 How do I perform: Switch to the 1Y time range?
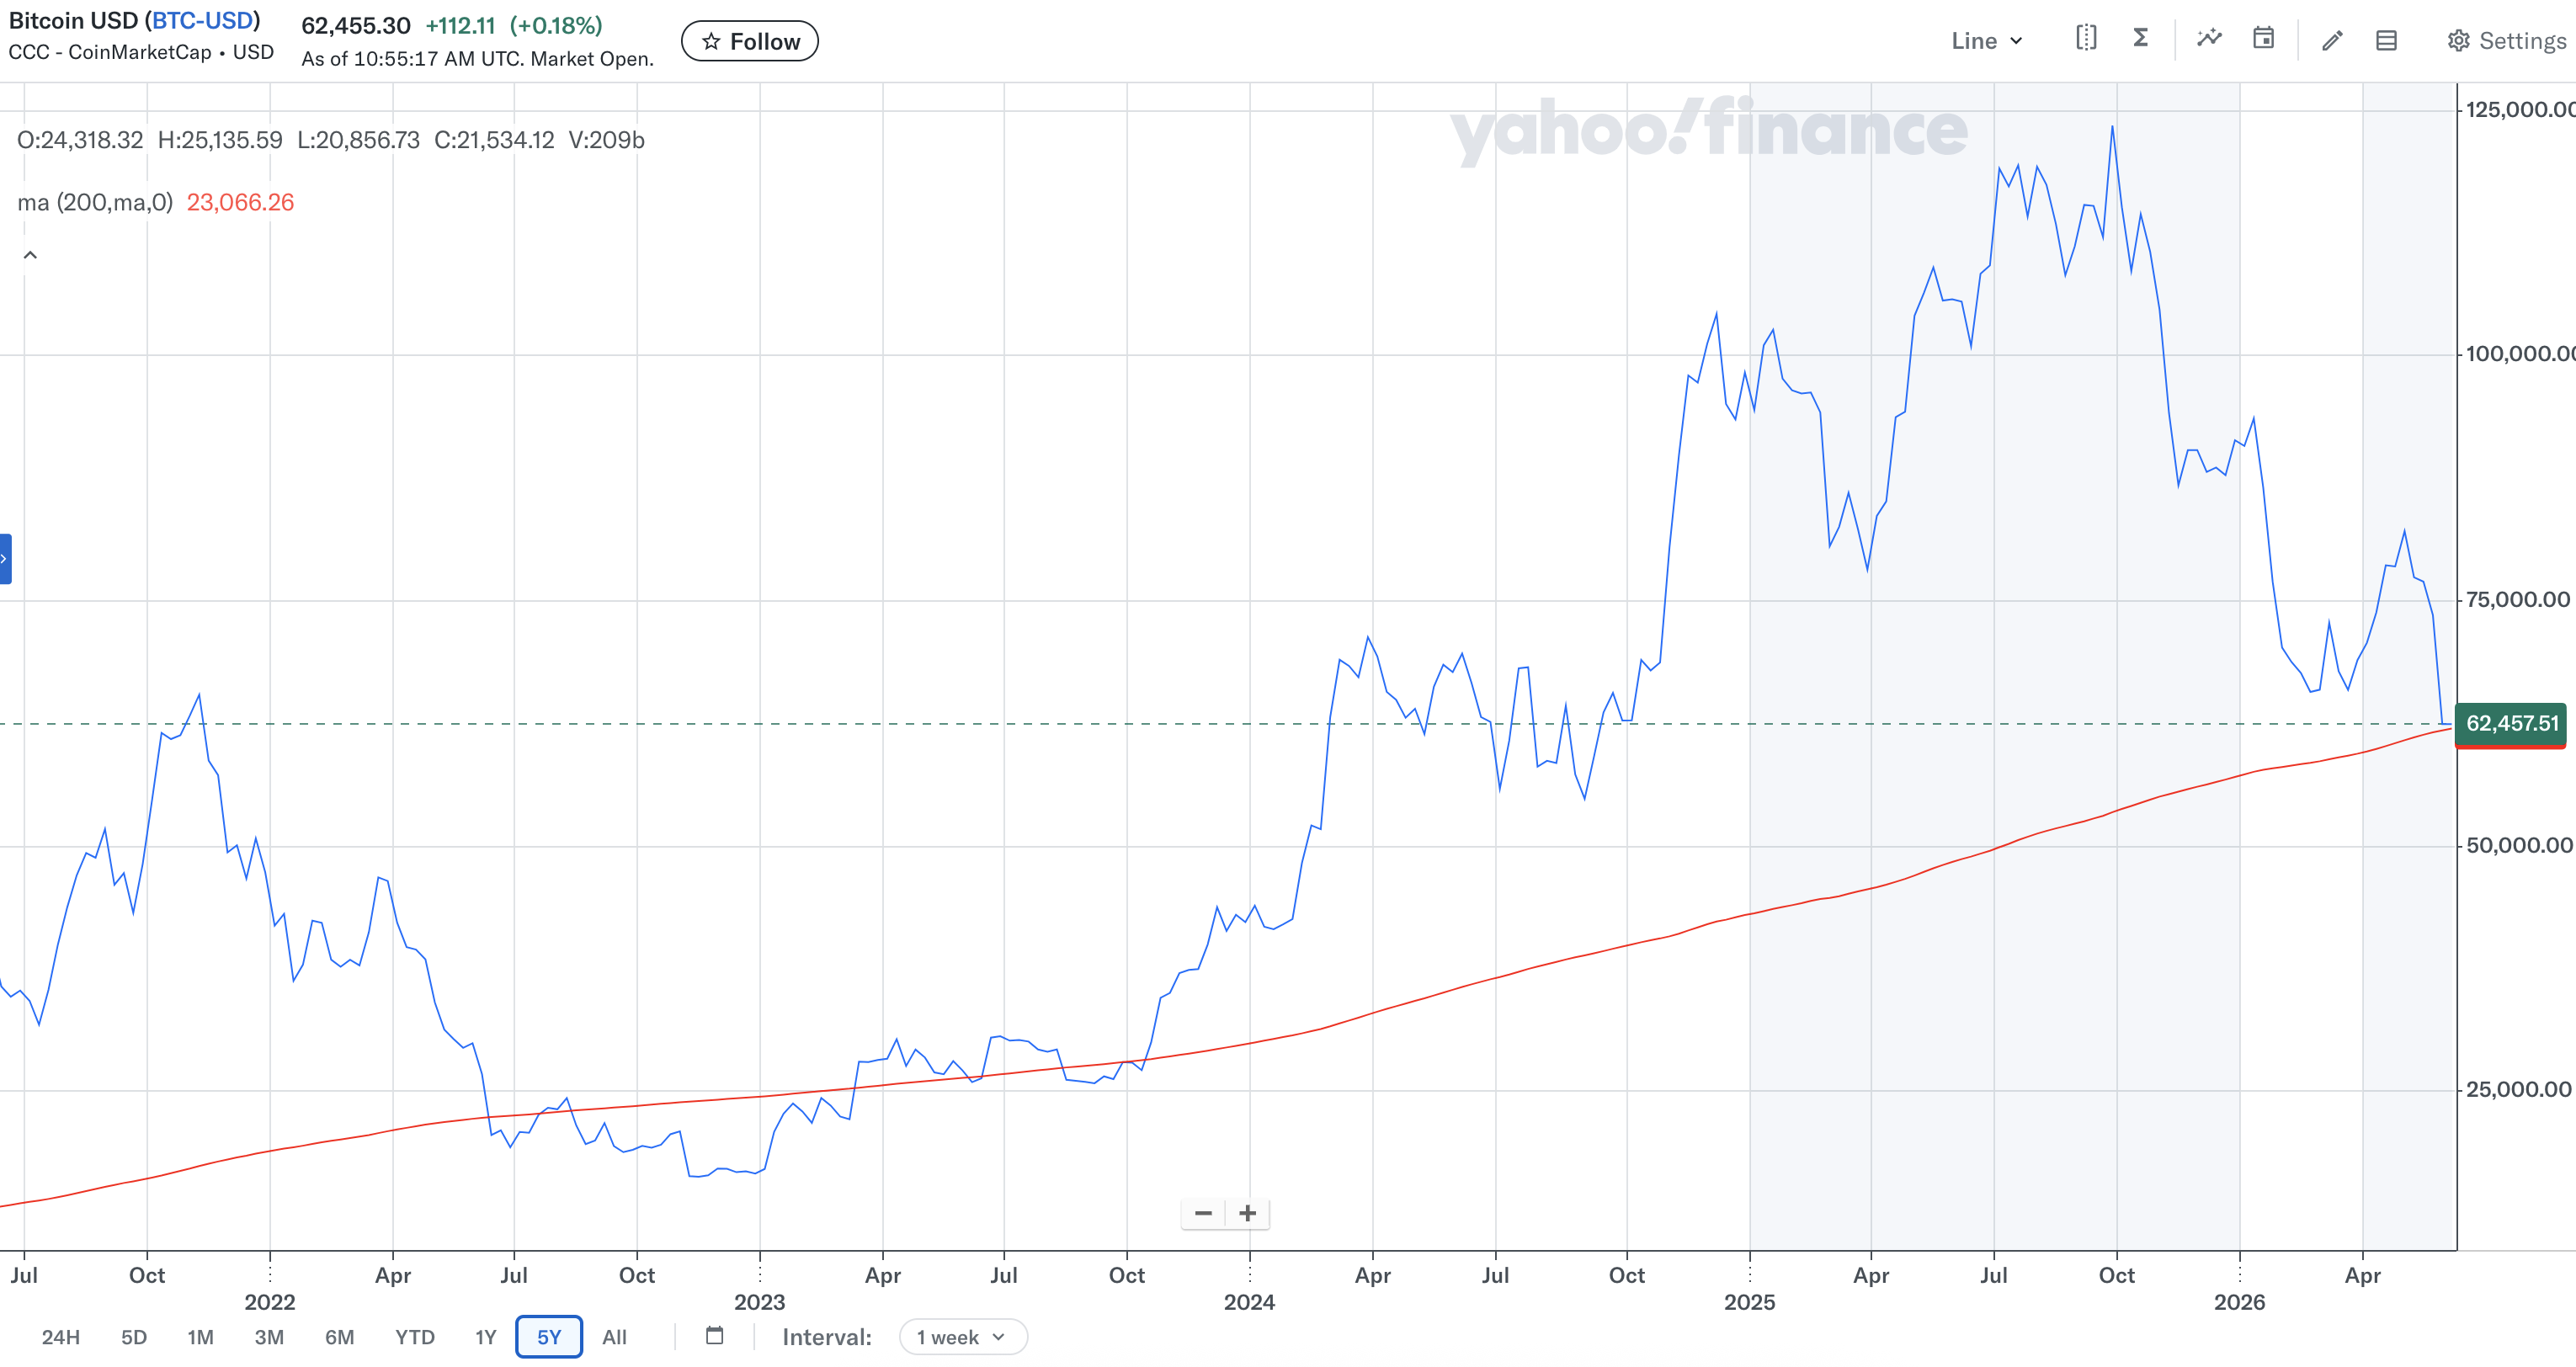[x=486, y=1337]
